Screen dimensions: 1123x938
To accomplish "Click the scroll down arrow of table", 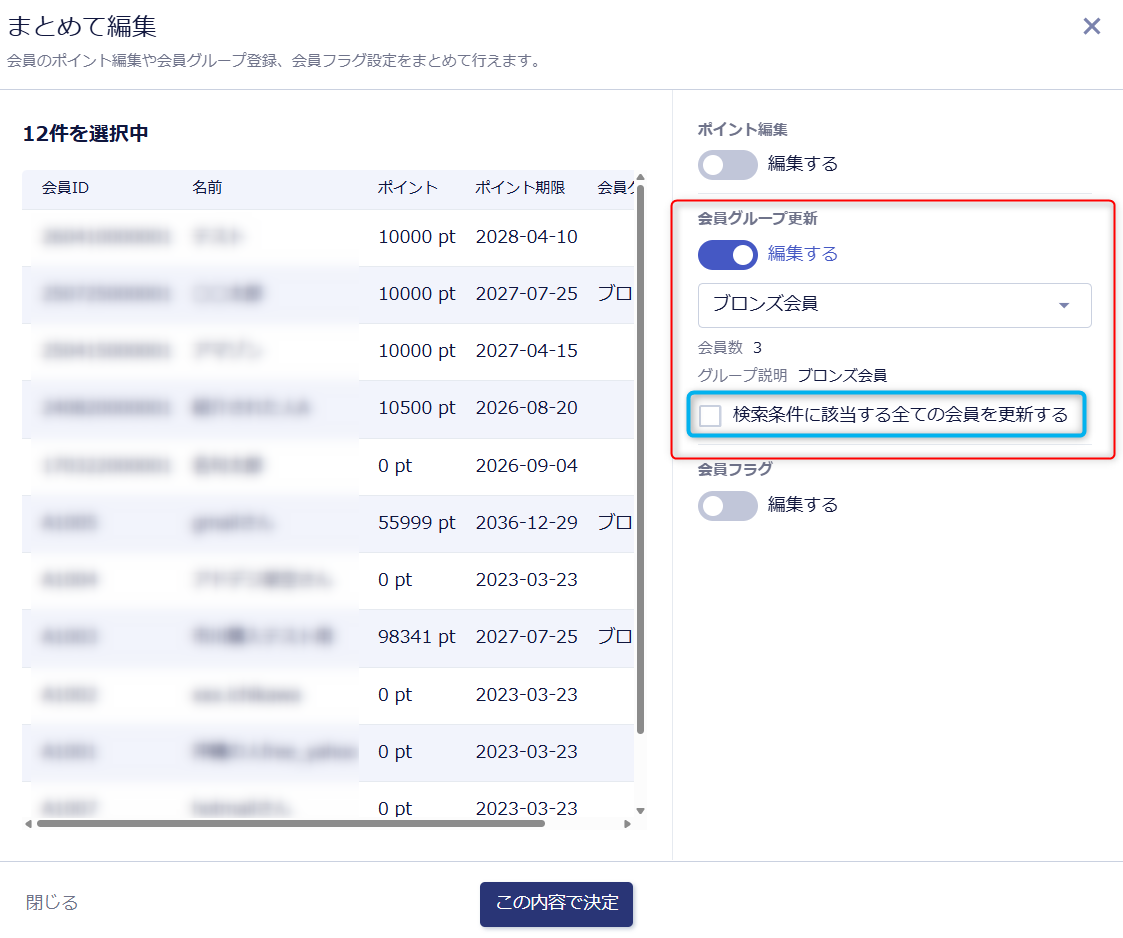I will 640,811.
